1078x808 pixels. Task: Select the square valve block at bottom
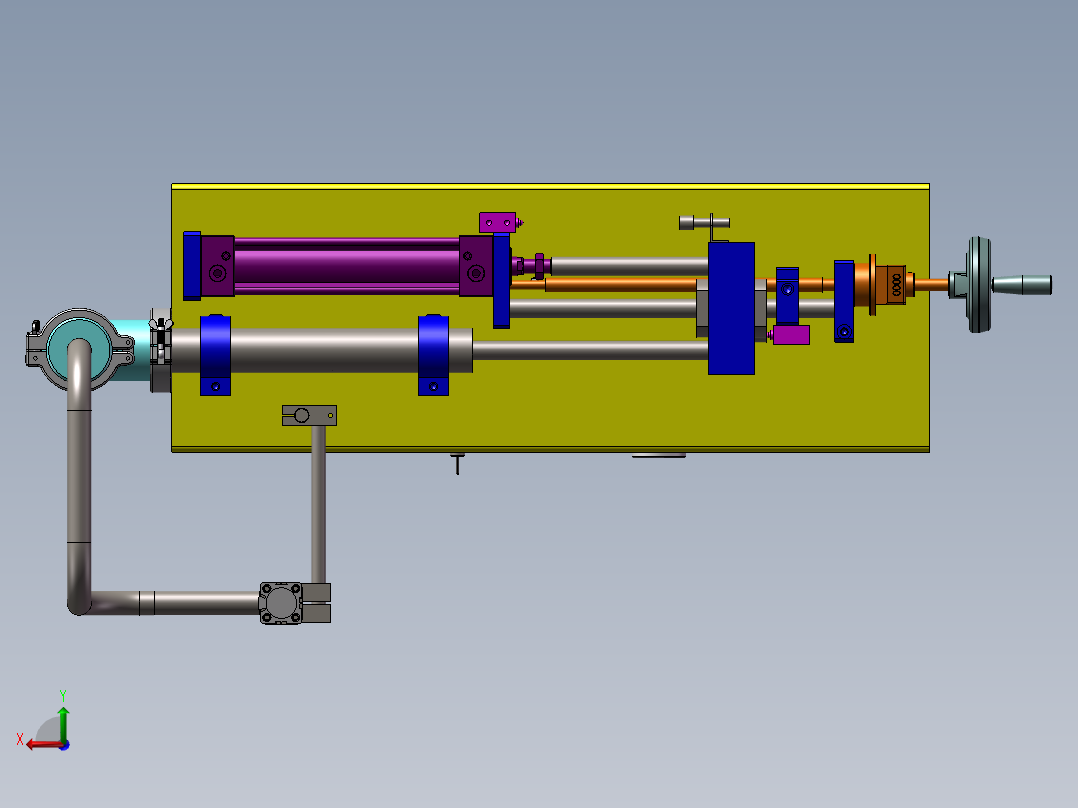(x=281, y=603)
